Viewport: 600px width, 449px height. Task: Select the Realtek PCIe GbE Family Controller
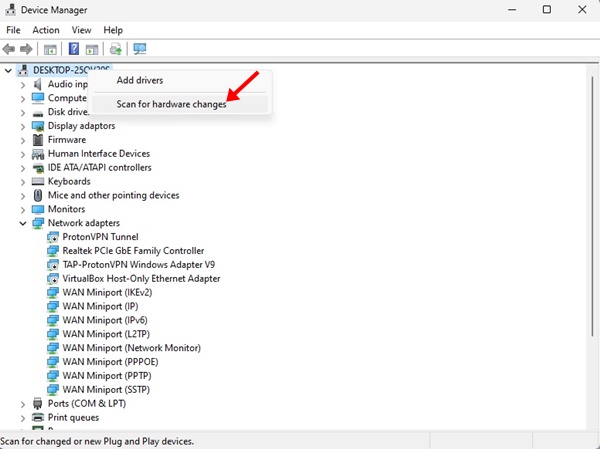[133, 251]
